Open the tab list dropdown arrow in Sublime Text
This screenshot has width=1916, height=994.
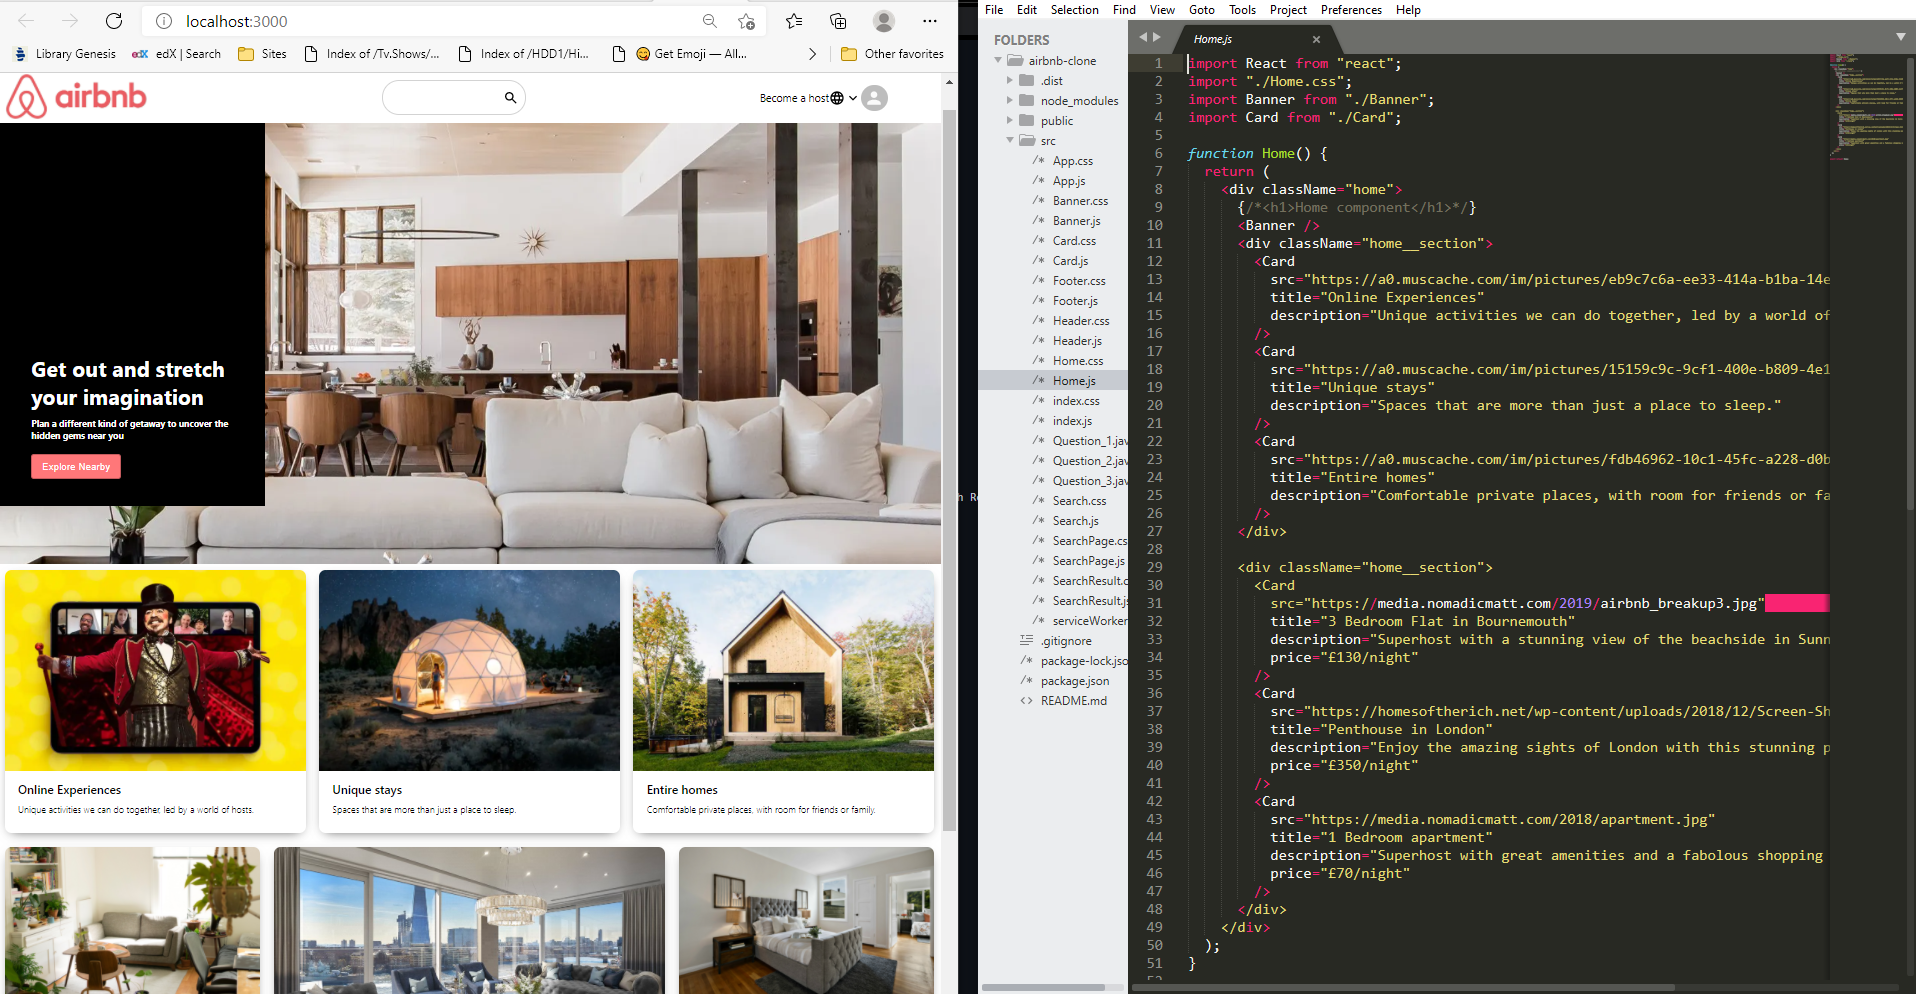coord(1899,37)
